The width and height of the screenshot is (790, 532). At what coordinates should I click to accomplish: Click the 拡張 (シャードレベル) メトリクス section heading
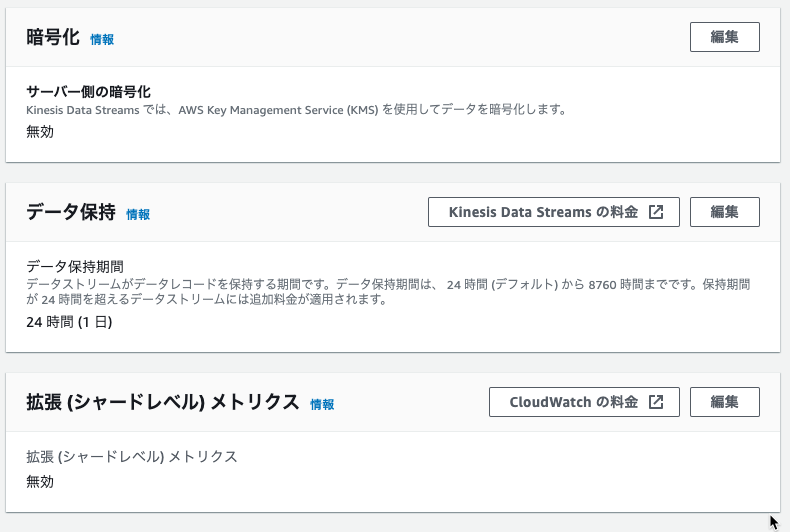tap(163, 402)
